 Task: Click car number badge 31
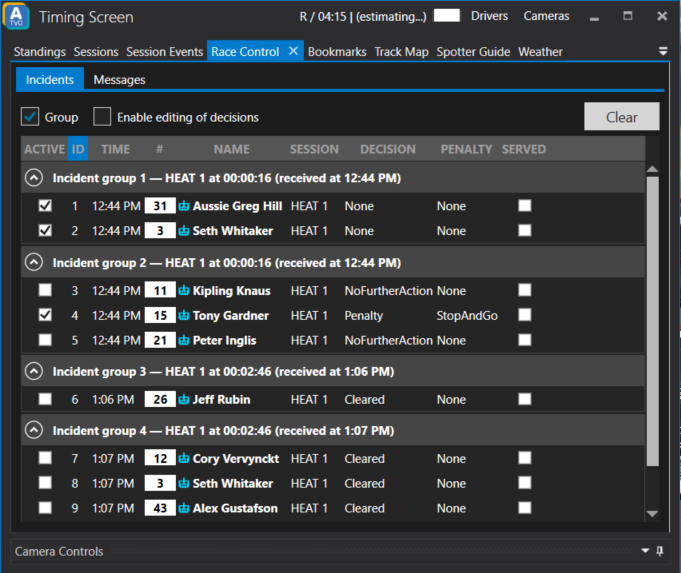(x=160, y=206)
